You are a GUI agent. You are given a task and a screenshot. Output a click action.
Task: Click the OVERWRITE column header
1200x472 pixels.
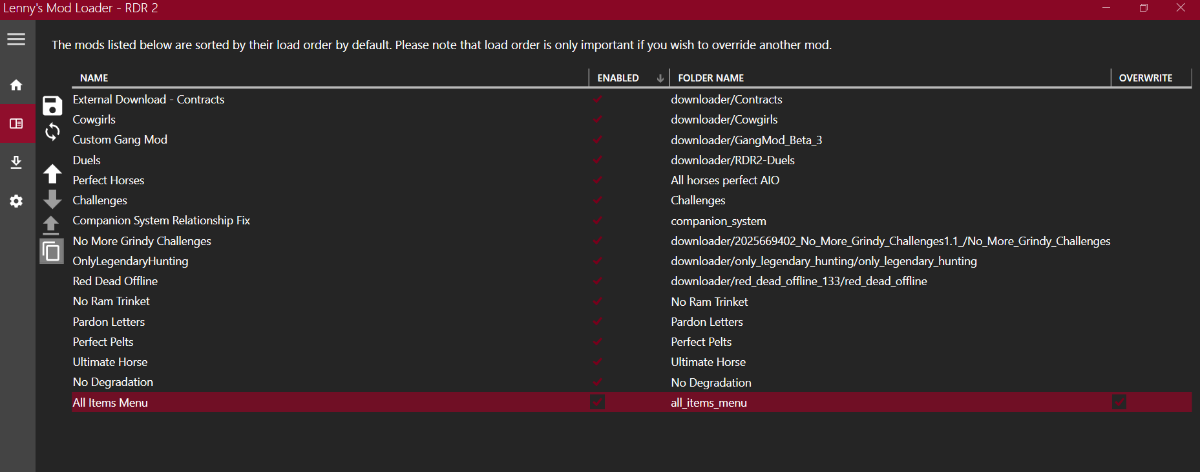[1145, 78]
